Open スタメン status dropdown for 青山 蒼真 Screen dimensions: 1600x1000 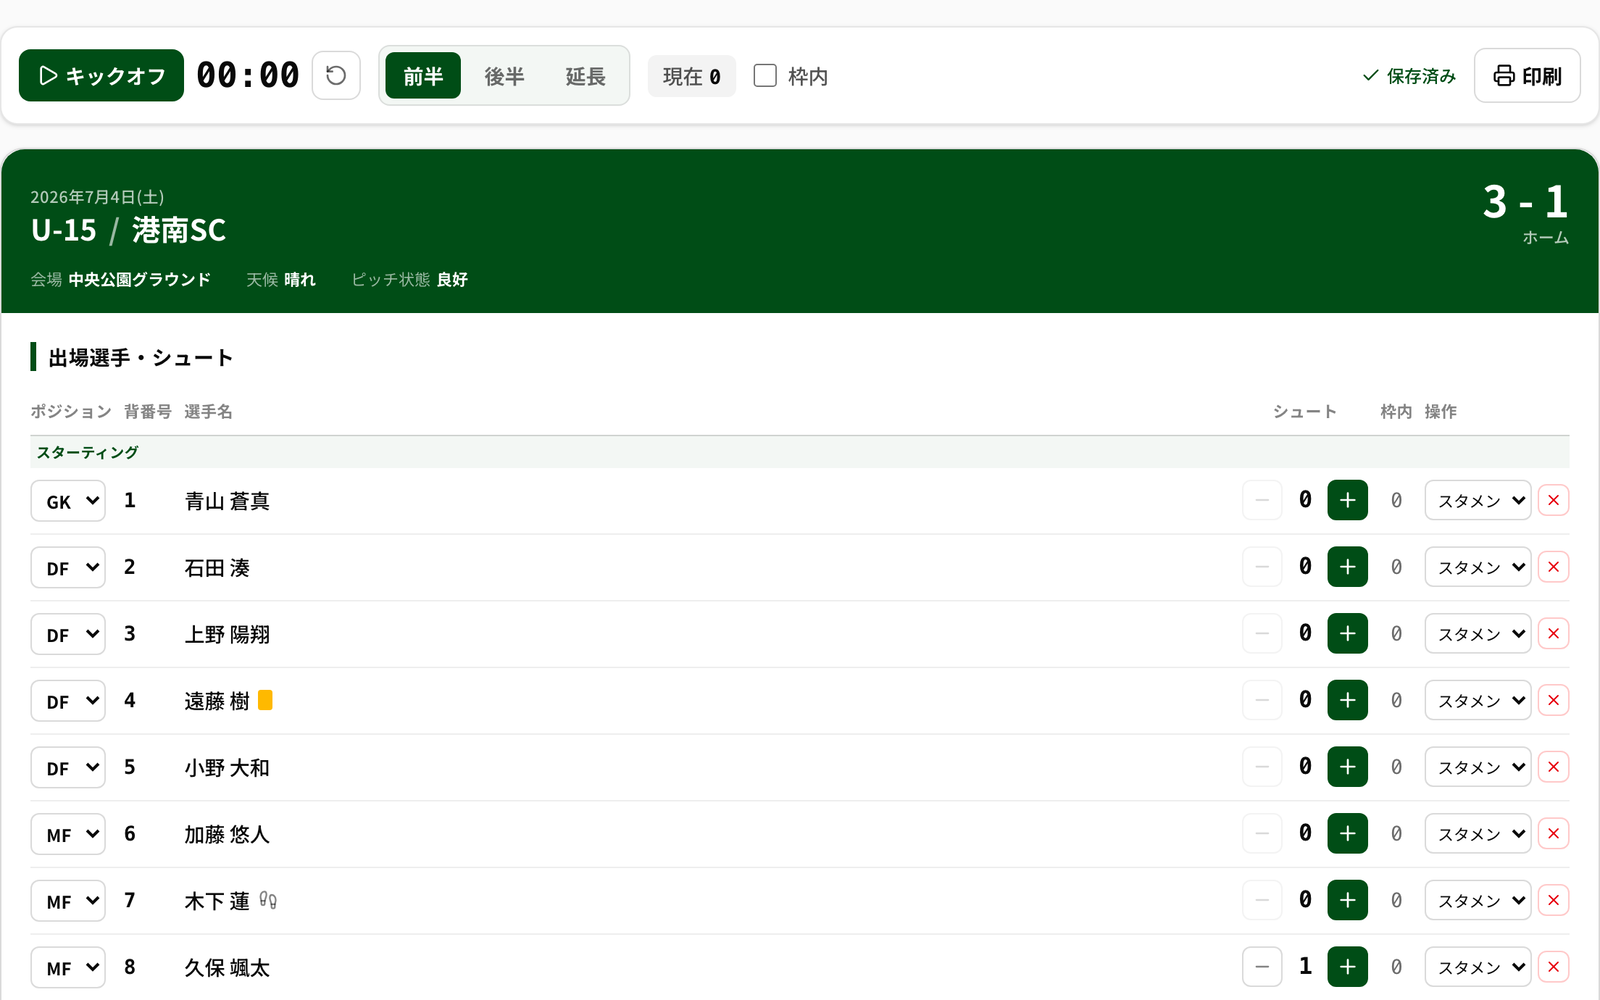tap(1478, 500)
